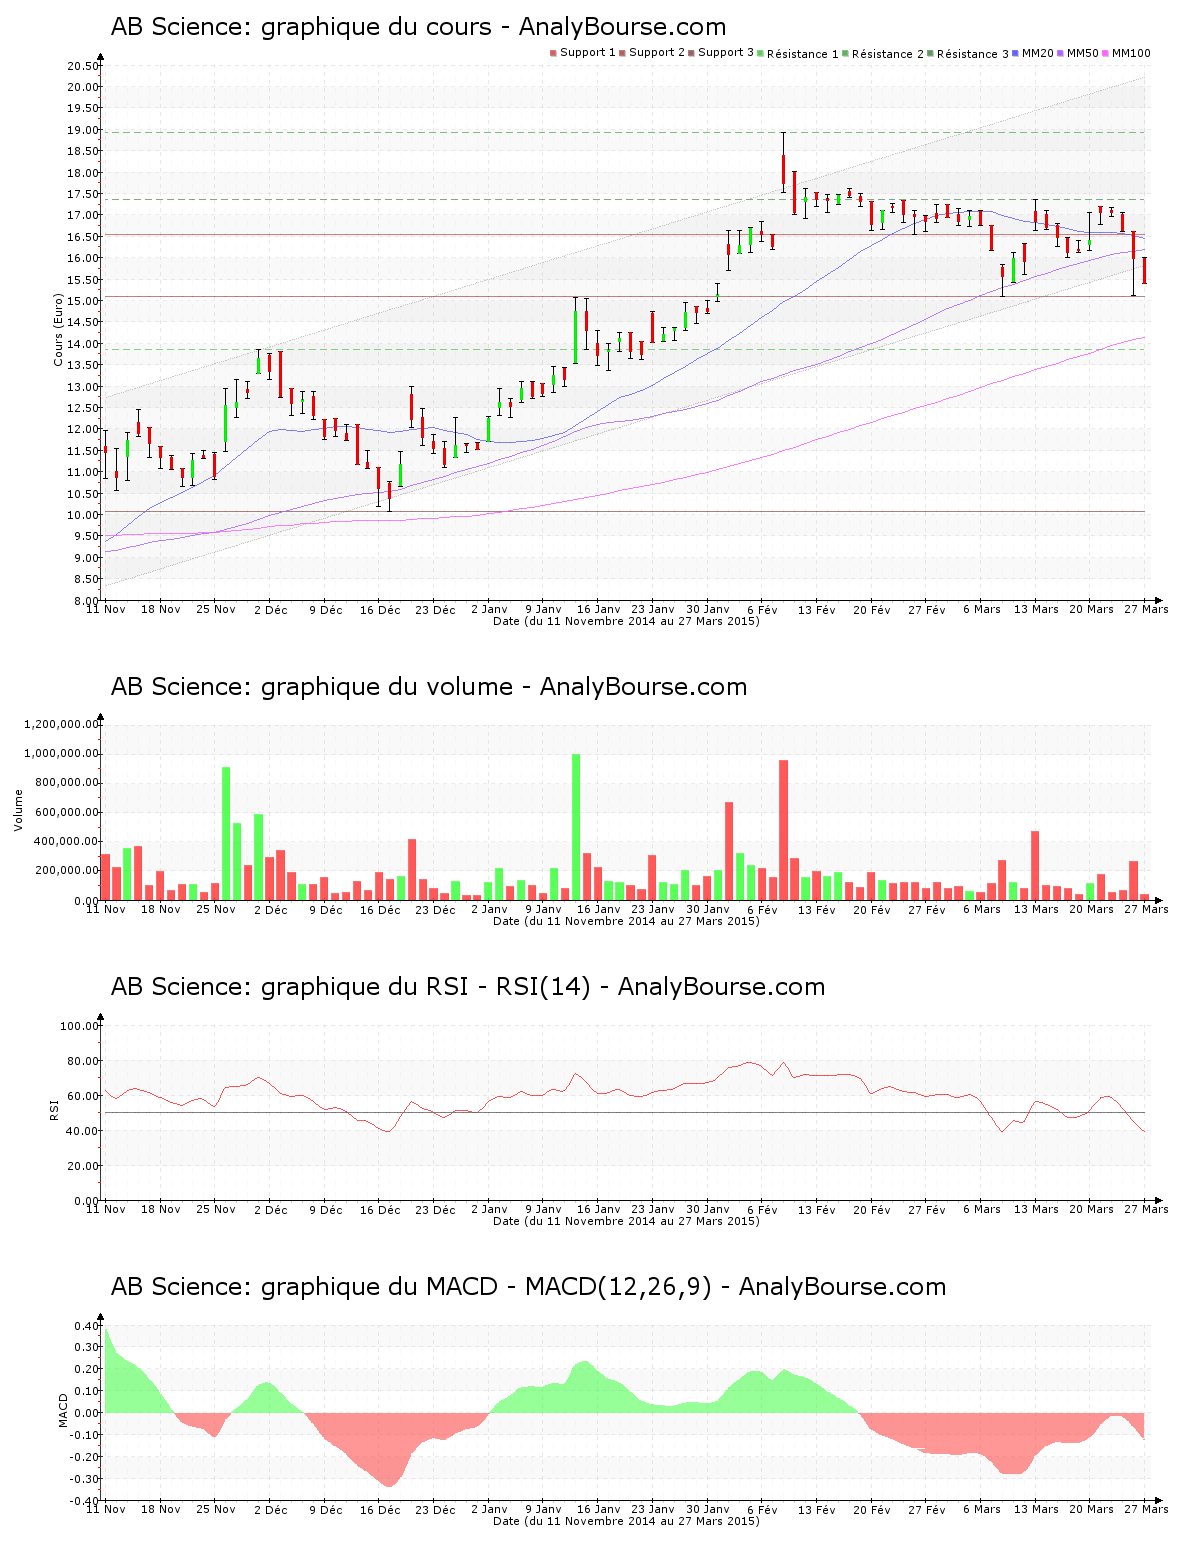
Task: Click the '13 Mars' date label on the MACD chart
Action: (1036, 1509)
